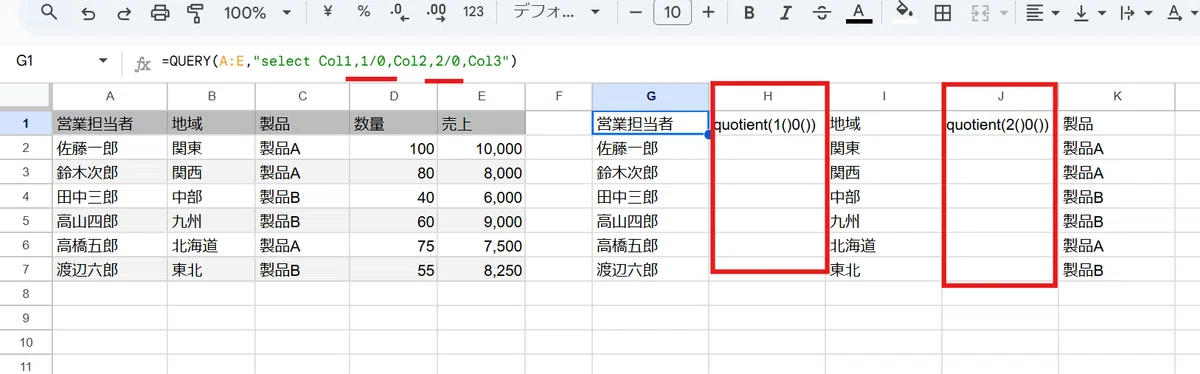Select row 1 header
The height and width of the screenshot is (374, 1200).
pos(25,125)
